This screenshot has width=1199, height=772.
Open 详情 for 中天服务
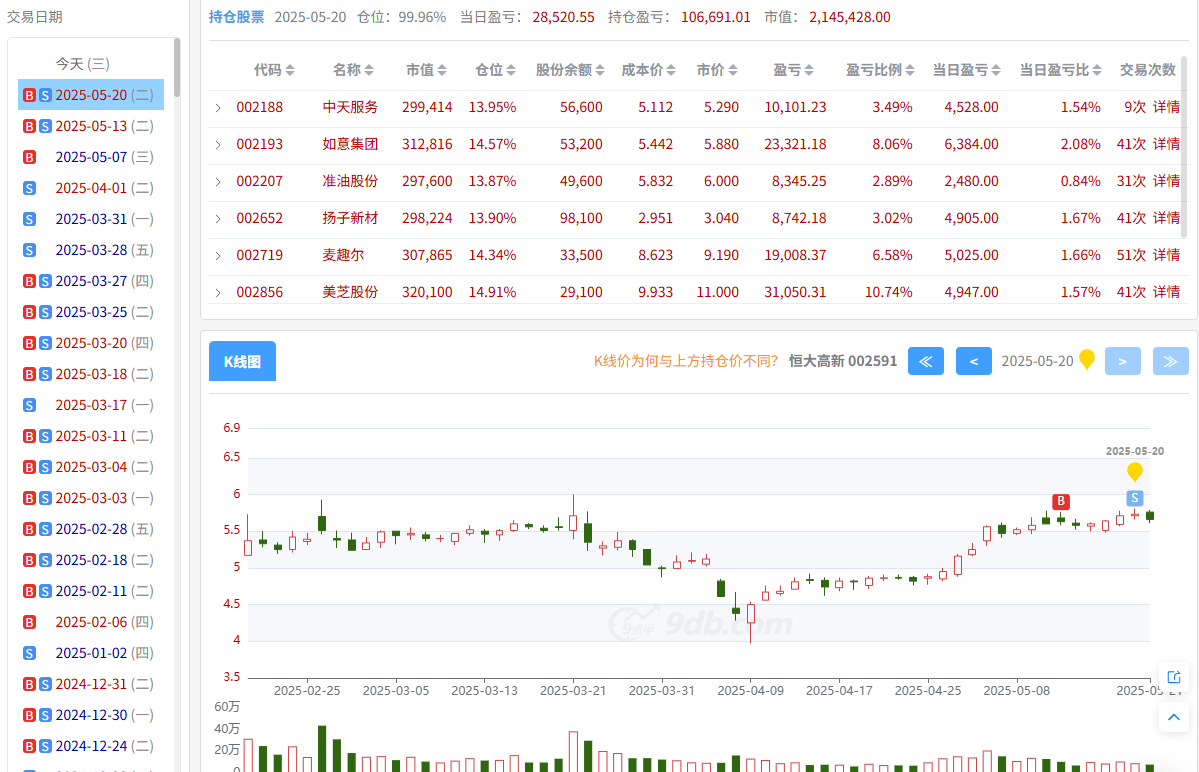(x=1166, y=108)
